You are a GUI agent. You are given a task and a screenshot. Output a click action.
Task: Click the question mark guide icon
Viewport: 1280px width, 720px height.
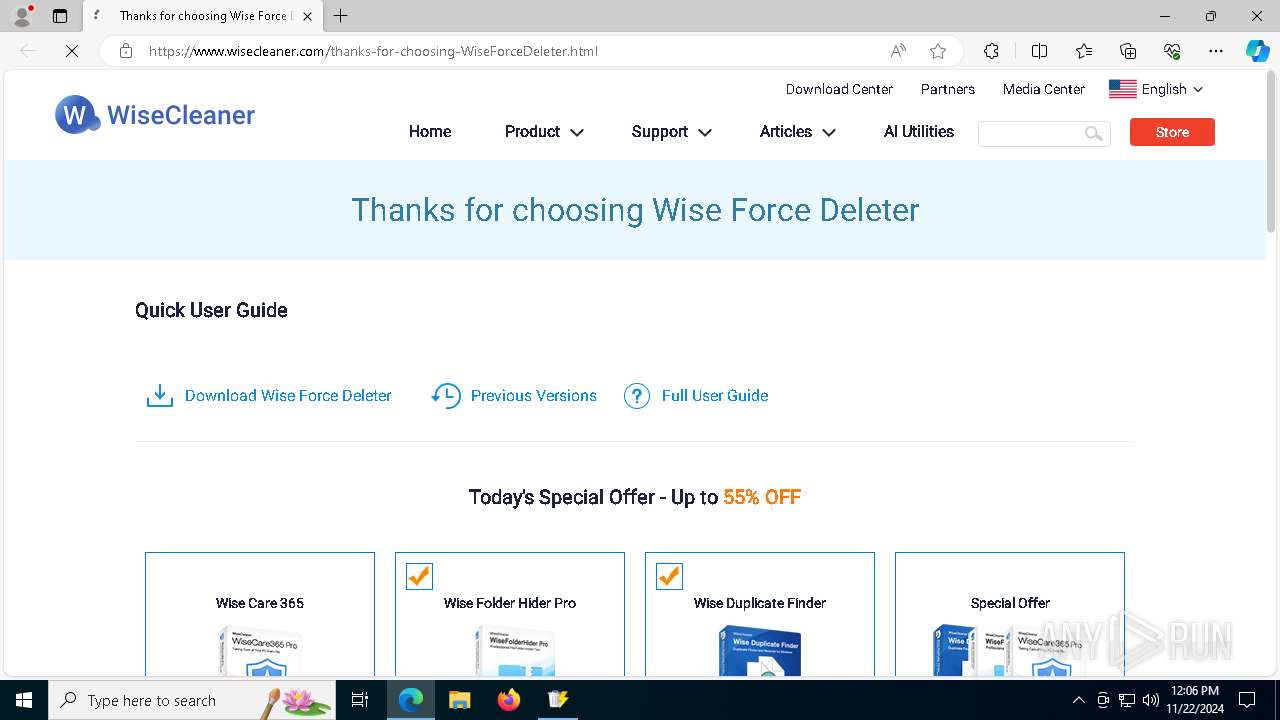637,396
